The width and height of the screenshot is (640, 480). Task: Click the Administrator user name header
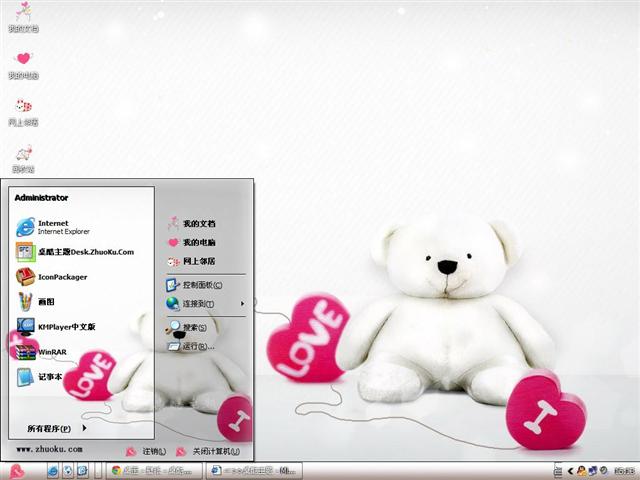coord(41,198)
